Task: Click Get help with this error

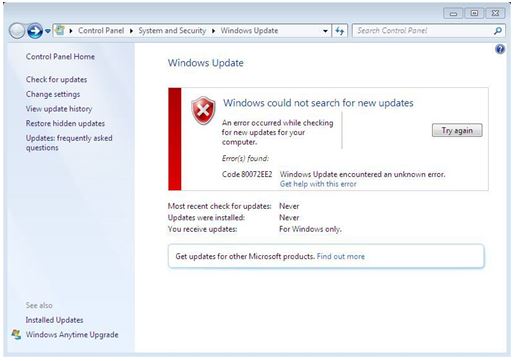Action: coord(318,184)
